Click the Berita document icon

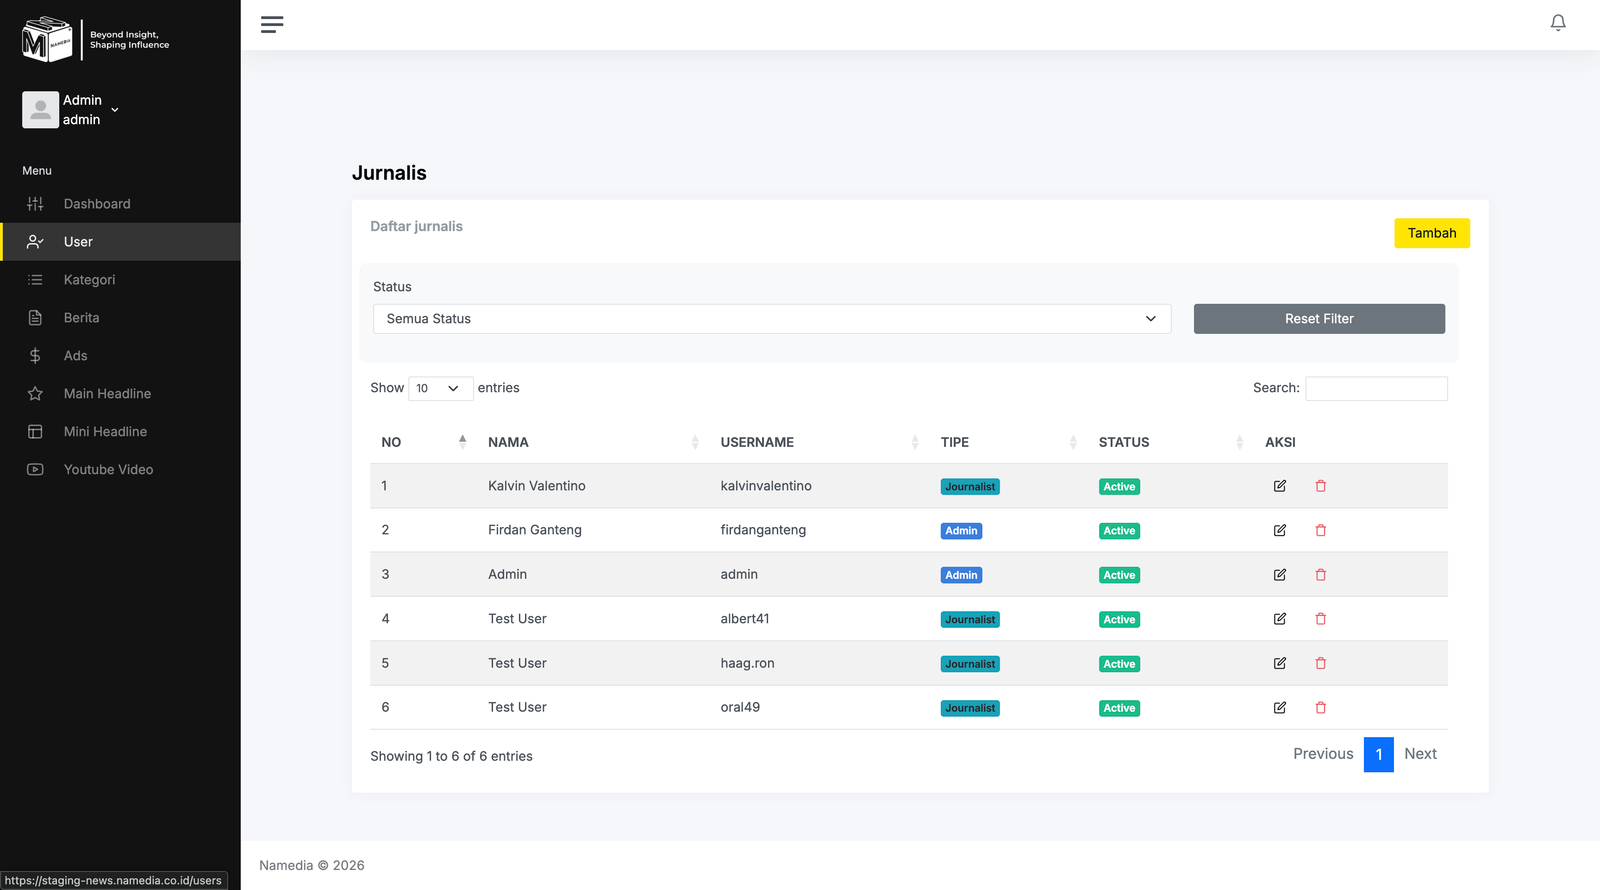tap(35, 318)
